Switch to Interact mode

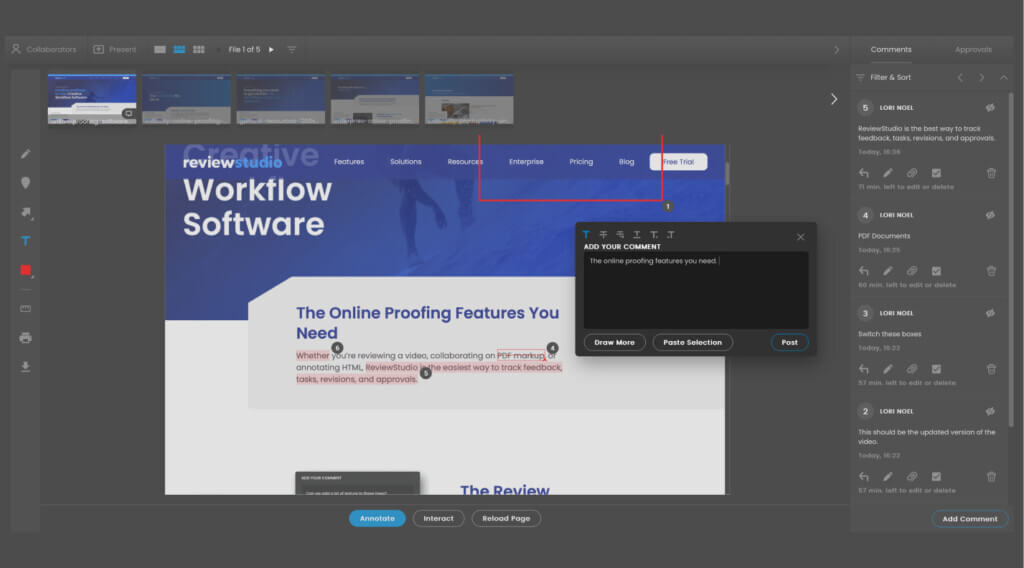(438, 518)
